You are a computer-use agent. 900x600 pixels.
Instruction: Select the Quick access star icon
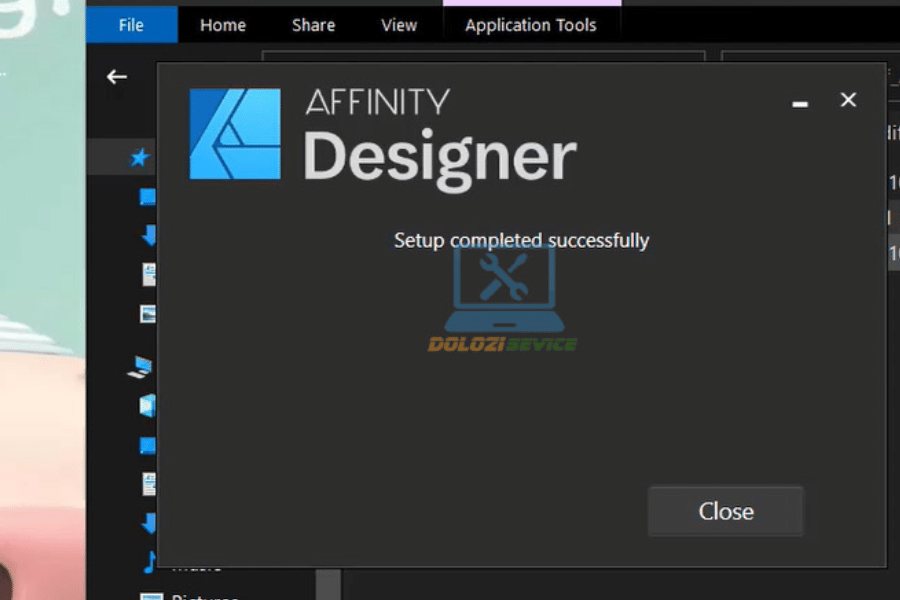[140, 157]
